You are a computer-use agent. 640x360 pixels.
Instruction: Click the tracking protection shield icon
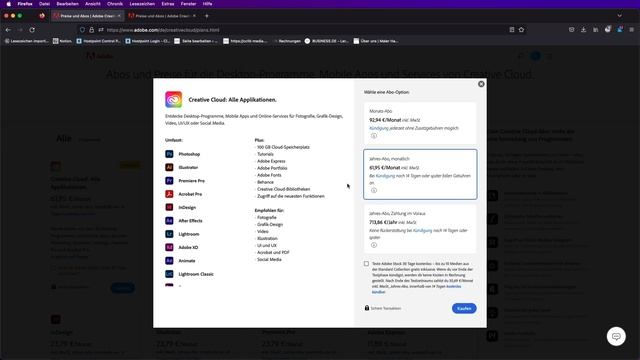click(x=82, y=30)
